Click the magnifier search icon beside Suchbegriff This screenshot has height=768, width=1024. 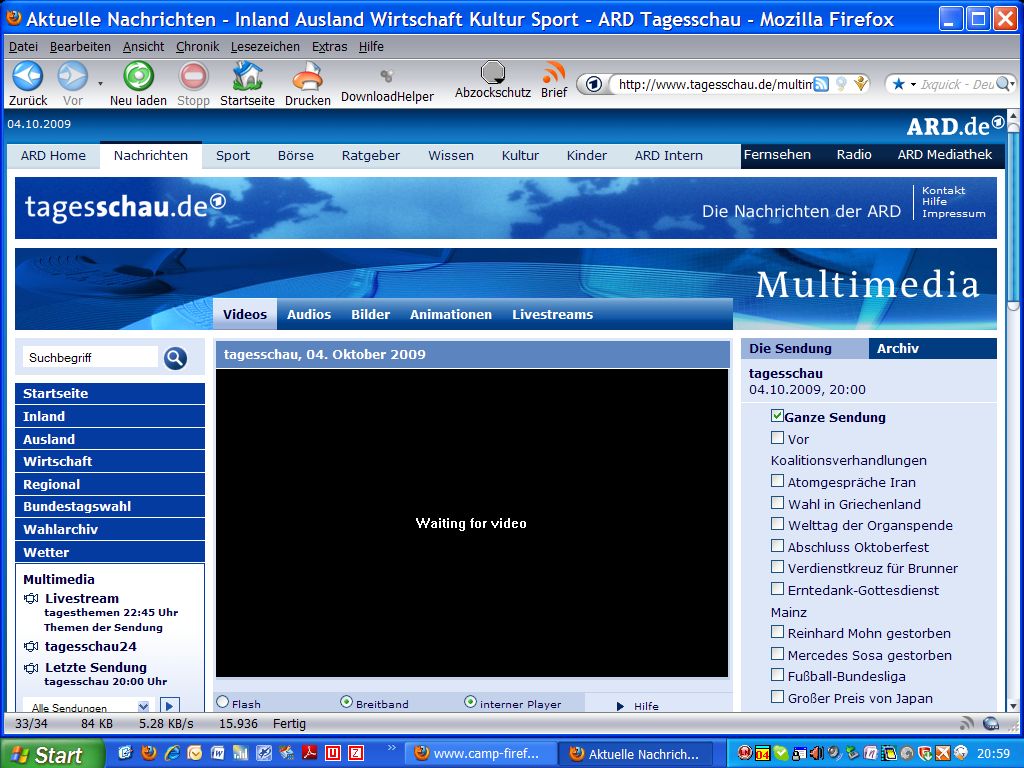pyautogui.click(x=175, y=358)
